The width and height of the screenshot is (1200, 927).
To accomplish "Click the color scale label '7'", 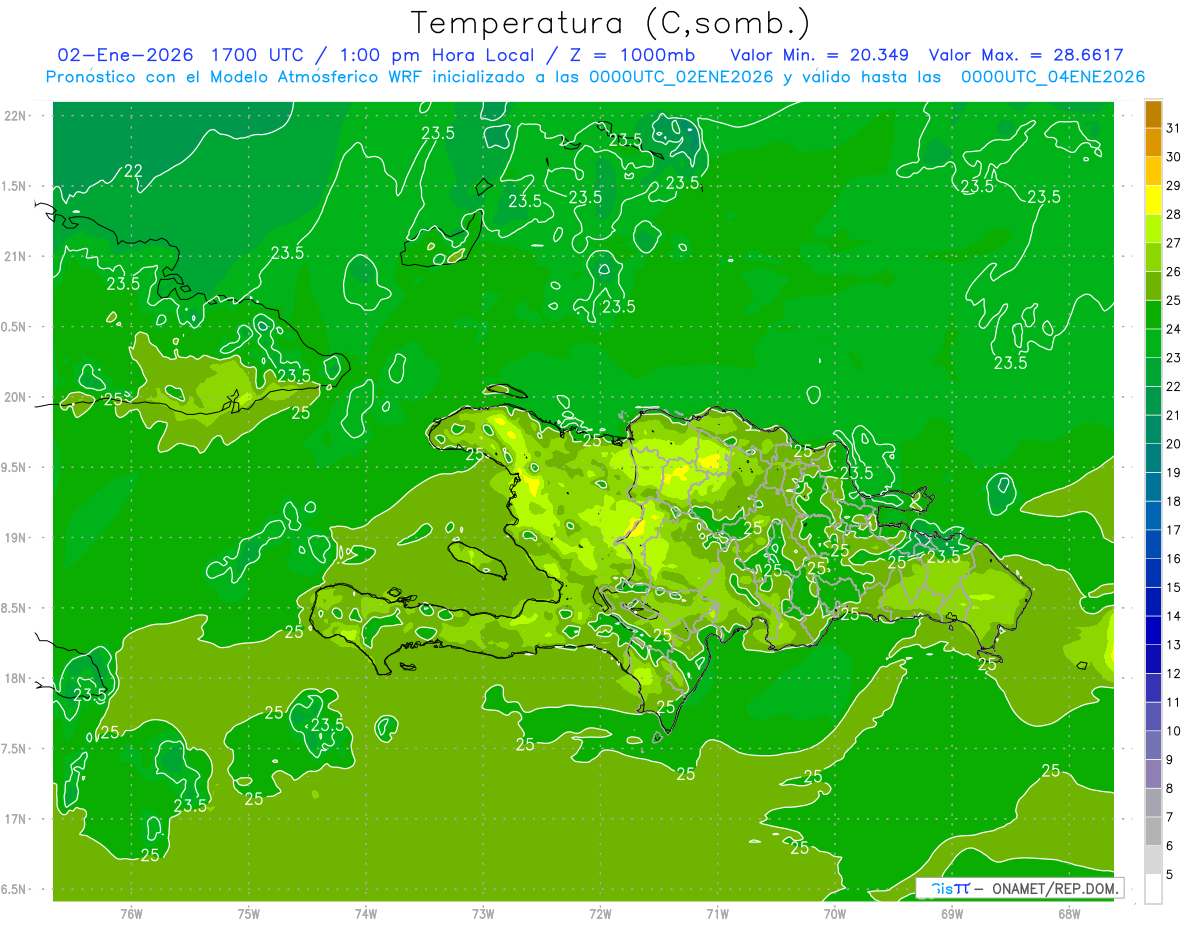I will [1170, 817].
